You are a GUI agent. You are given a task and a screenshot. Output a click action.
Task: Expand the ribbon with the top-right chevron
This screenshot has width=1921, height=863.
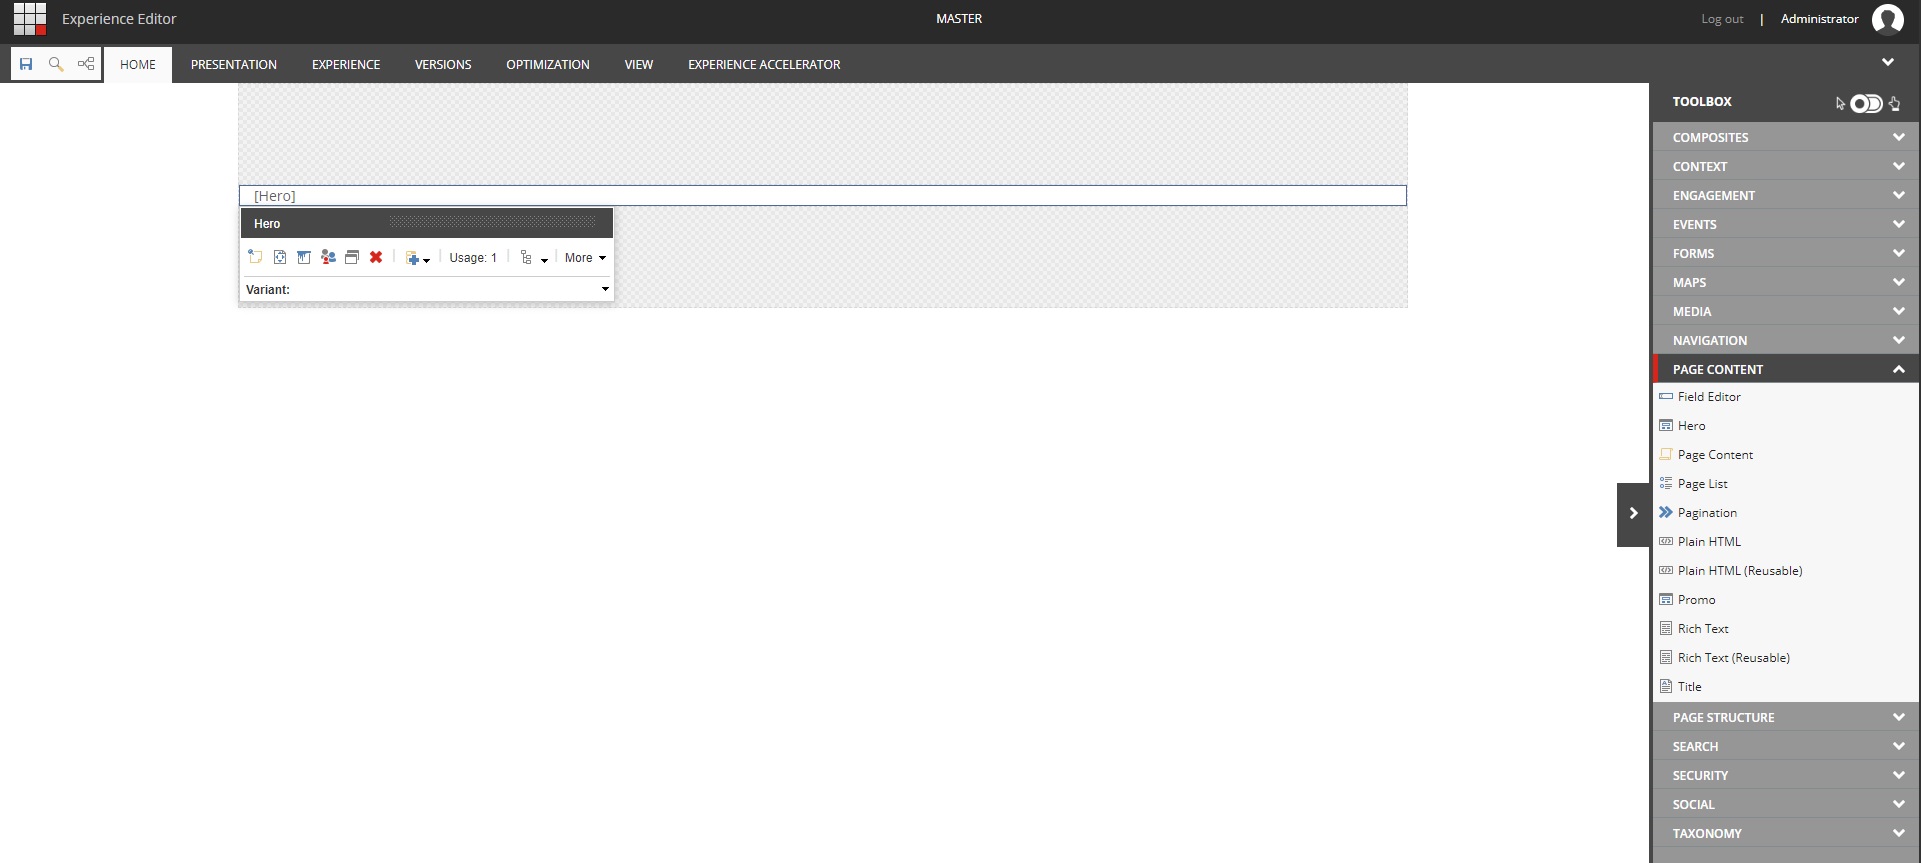click(1888, 62)
